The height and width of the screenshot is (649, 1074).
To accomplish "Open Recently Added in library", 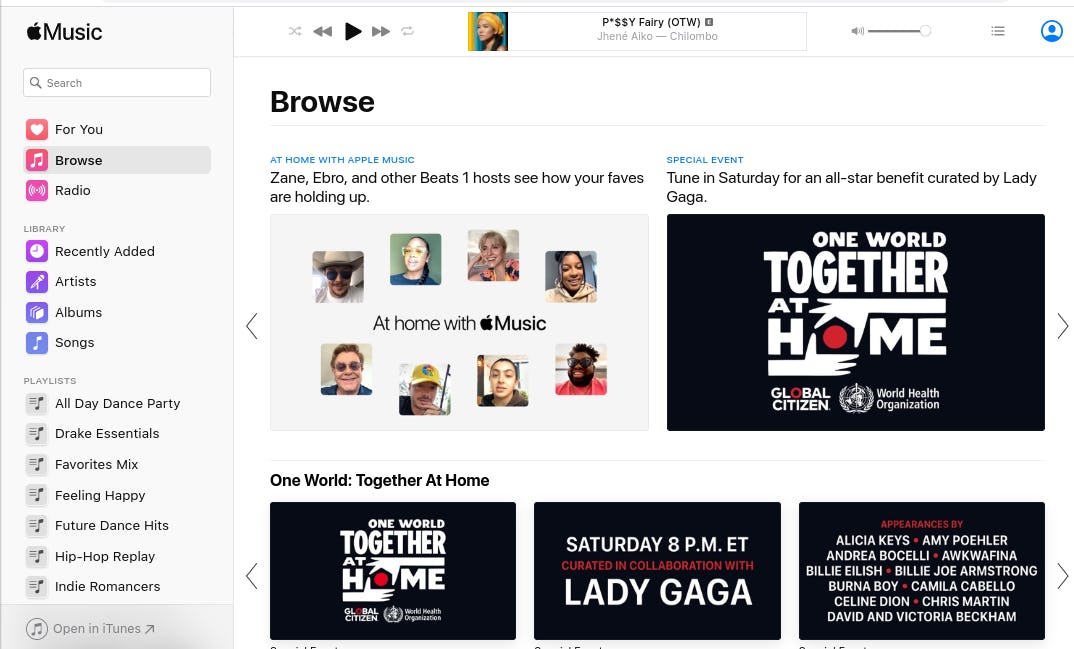I will click(x=104, y=251).
